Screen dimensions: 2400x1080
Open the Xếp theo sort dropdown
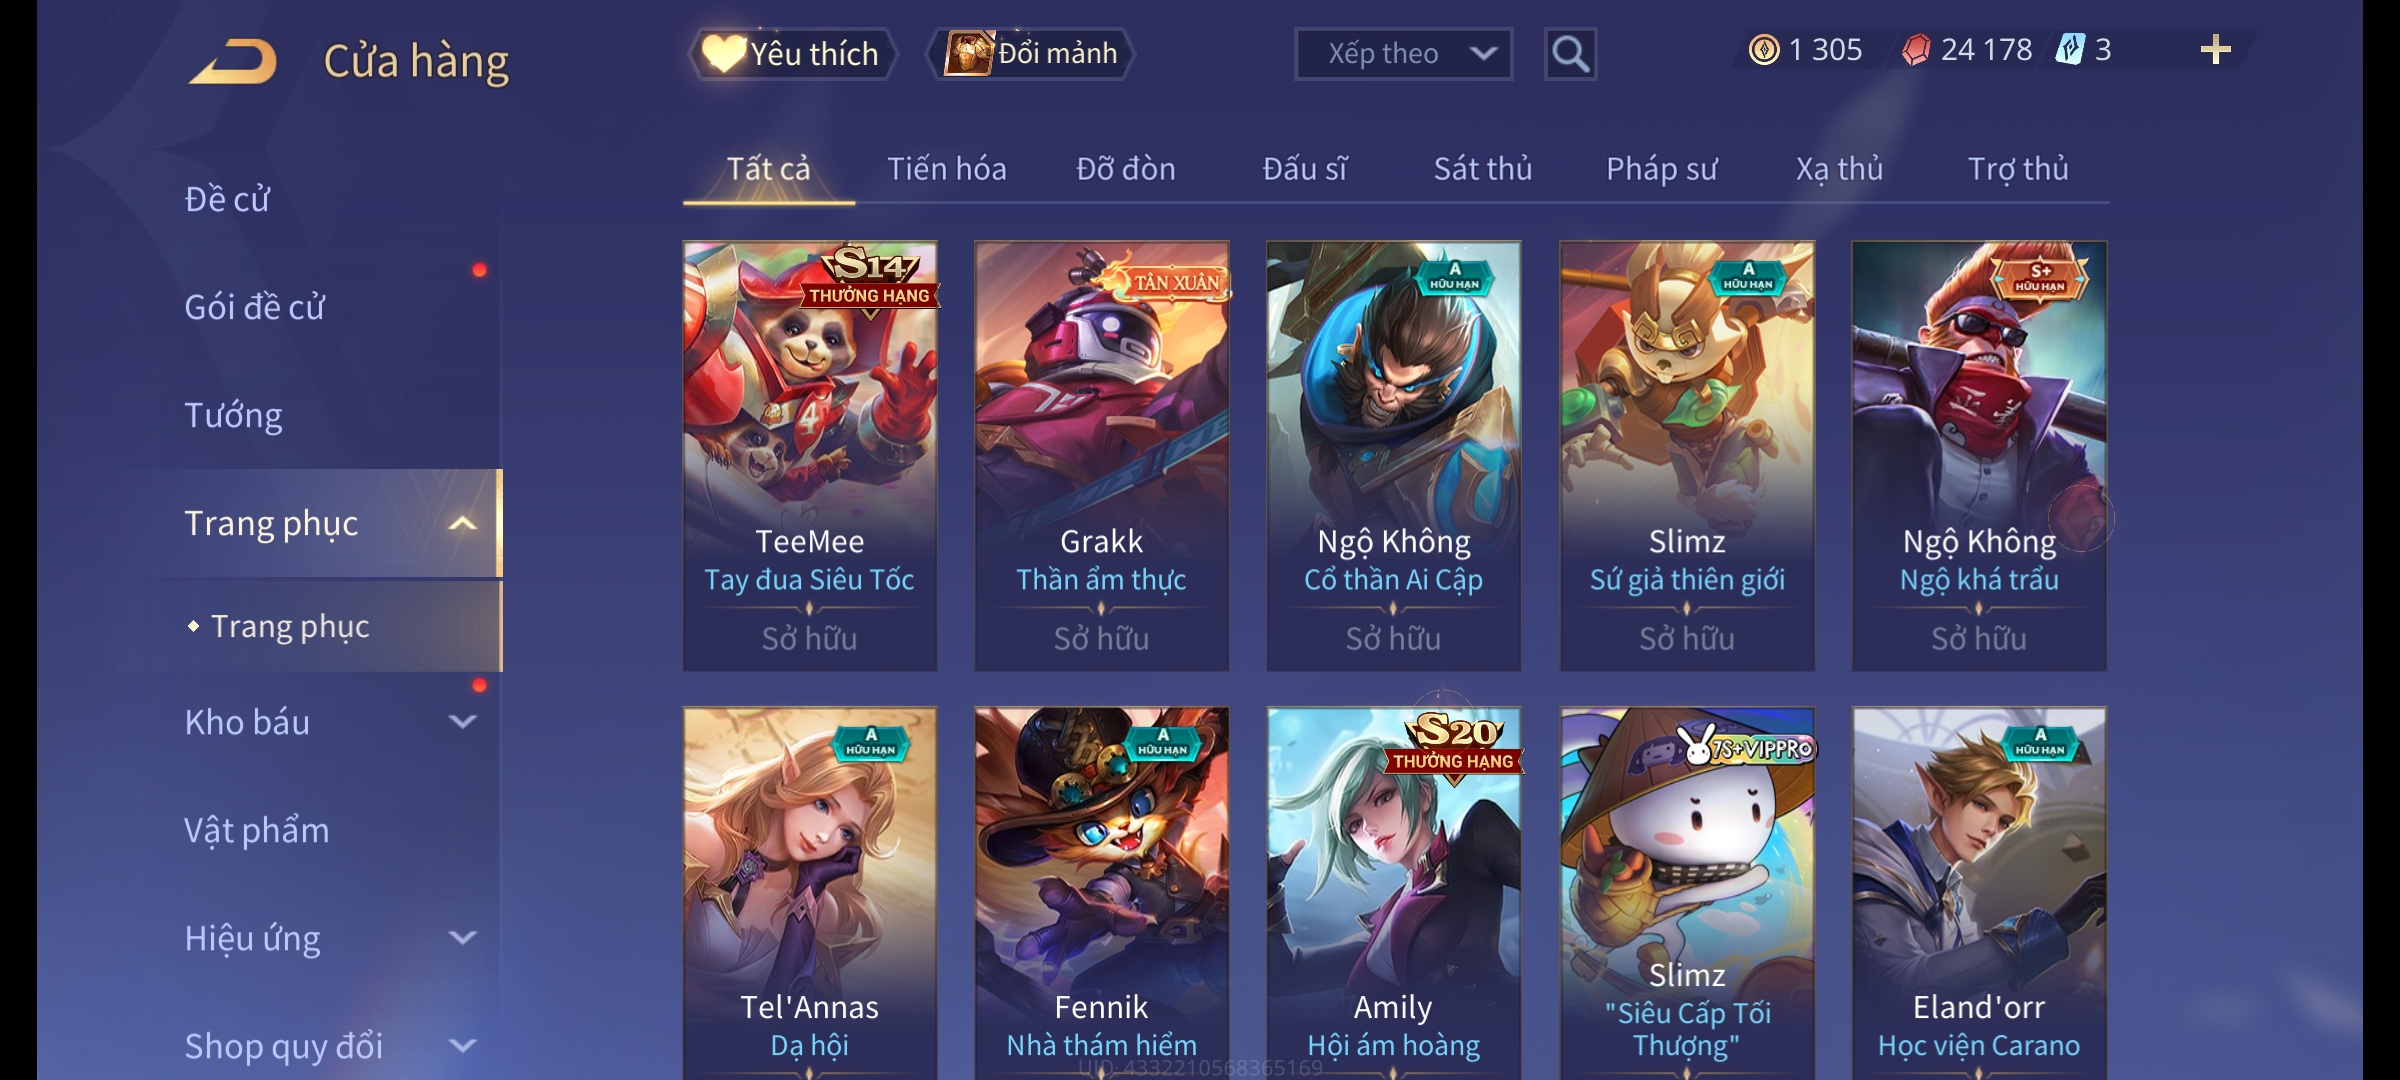pyautogui.click(x=1403, y=54)
